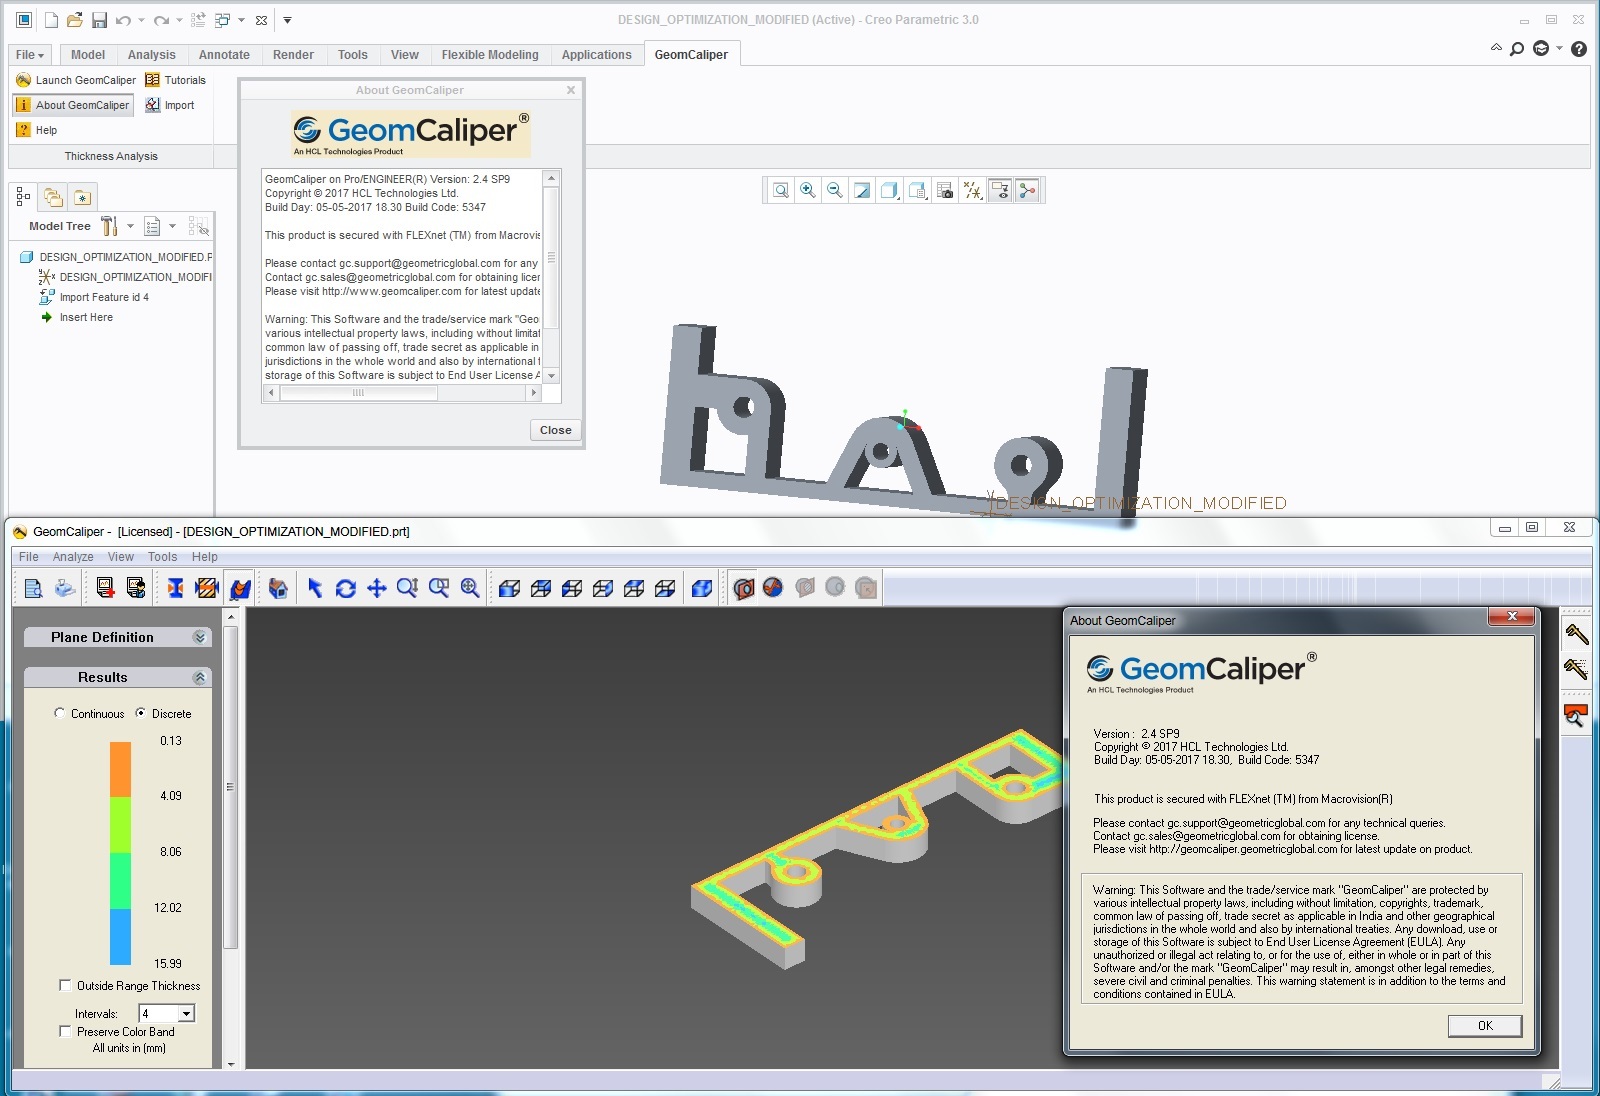This screenshot has width=1600, height=1096.
Task: Select Import Feature id 4 in Model Tree
Action: pyautogui.click(x=94, y=297)
